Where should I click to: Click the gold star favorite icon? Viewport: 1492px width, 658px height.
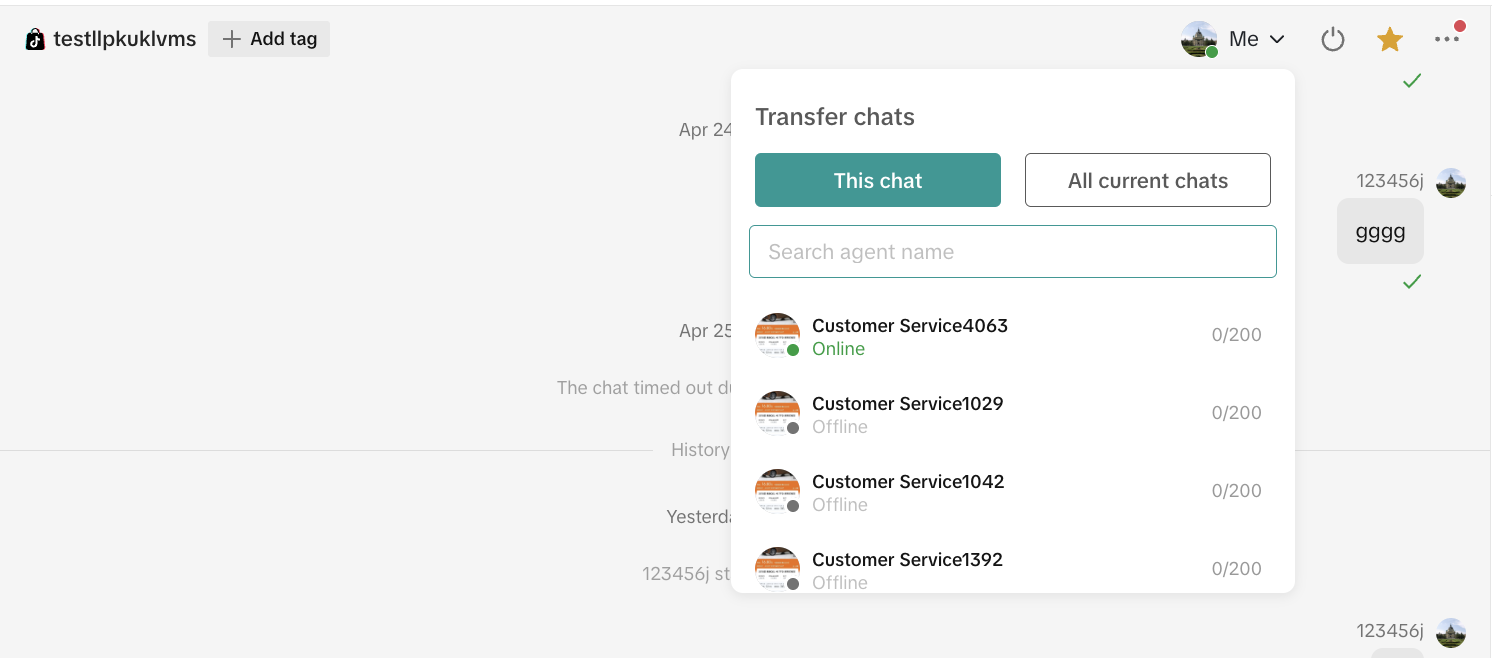pos(1390,40)
